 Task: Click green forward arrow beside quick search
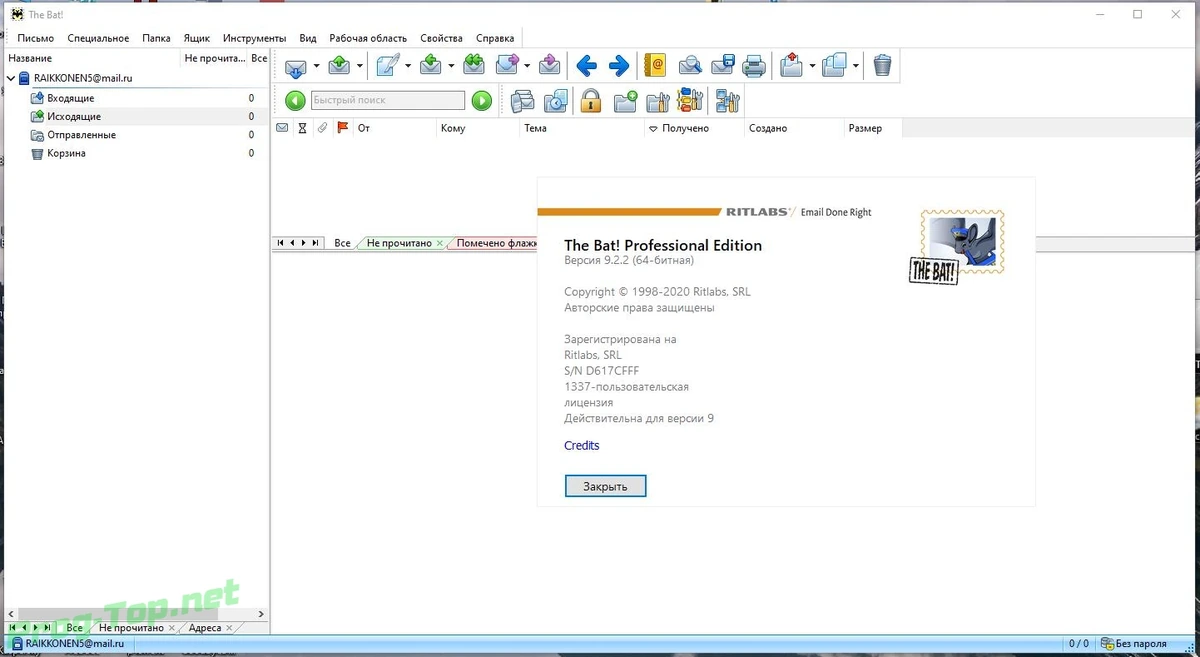(481, 100)
